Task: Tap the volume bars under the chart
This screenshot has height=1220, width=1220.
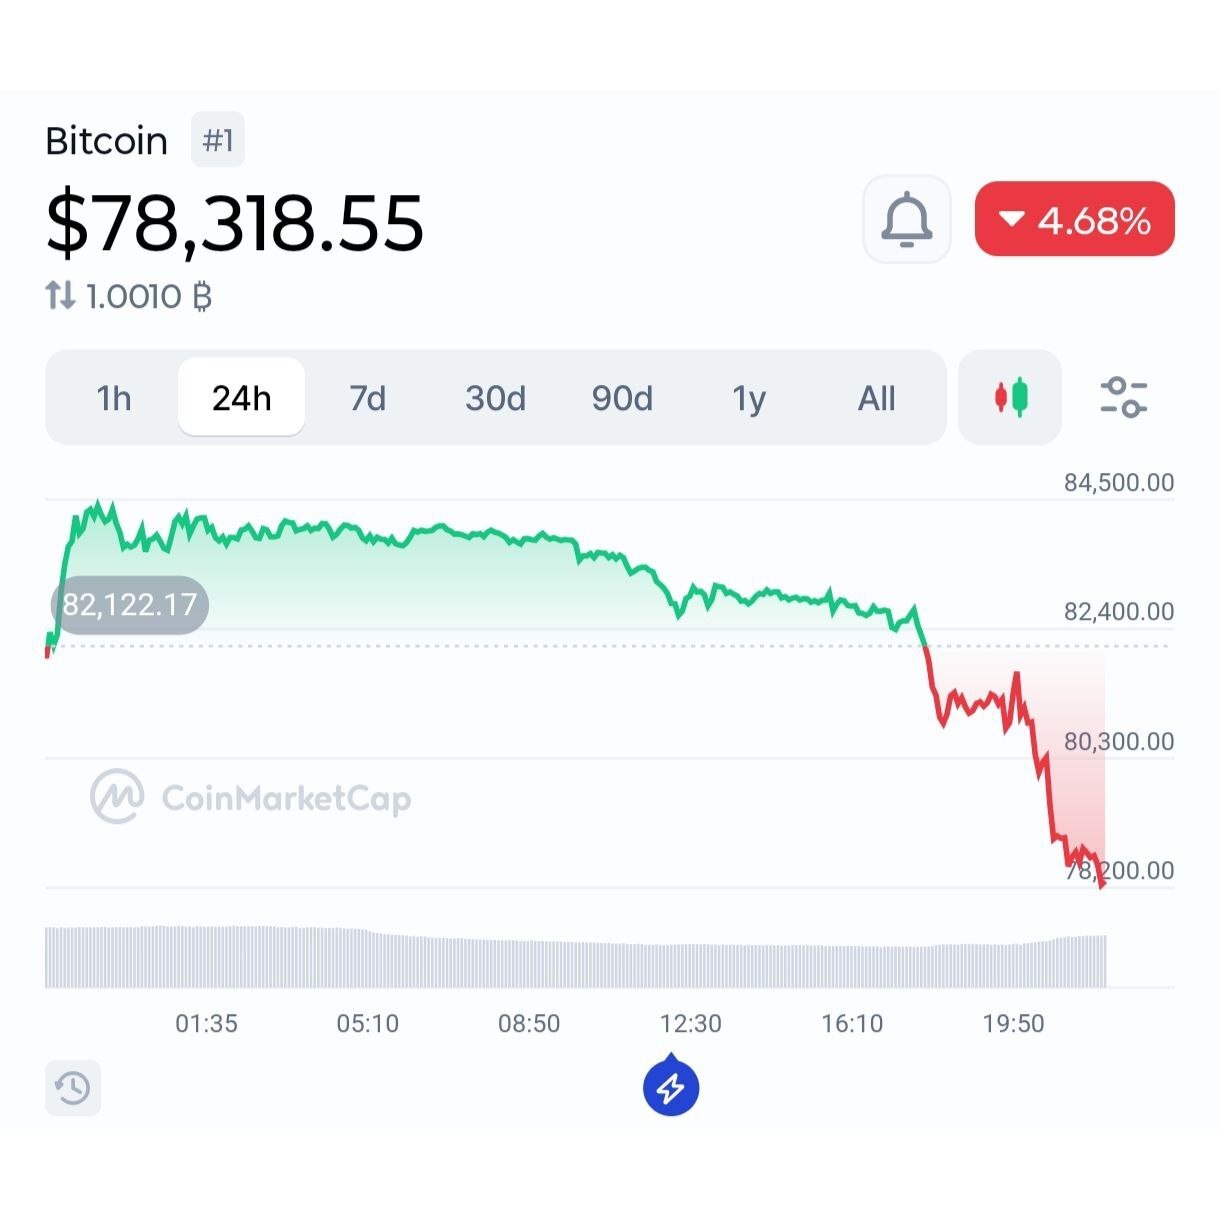Action: tap(576, 957)
